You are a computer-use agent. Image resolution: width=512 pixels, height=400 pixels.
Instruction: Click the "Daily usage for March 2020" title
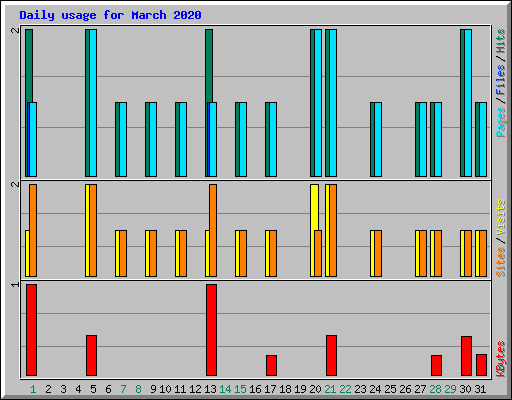pos(110,15)
